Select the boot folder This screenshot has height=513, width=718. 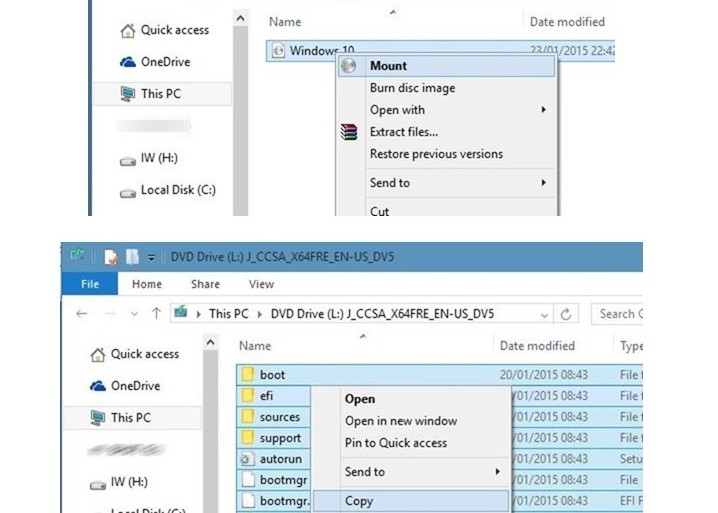click(272, 375)
